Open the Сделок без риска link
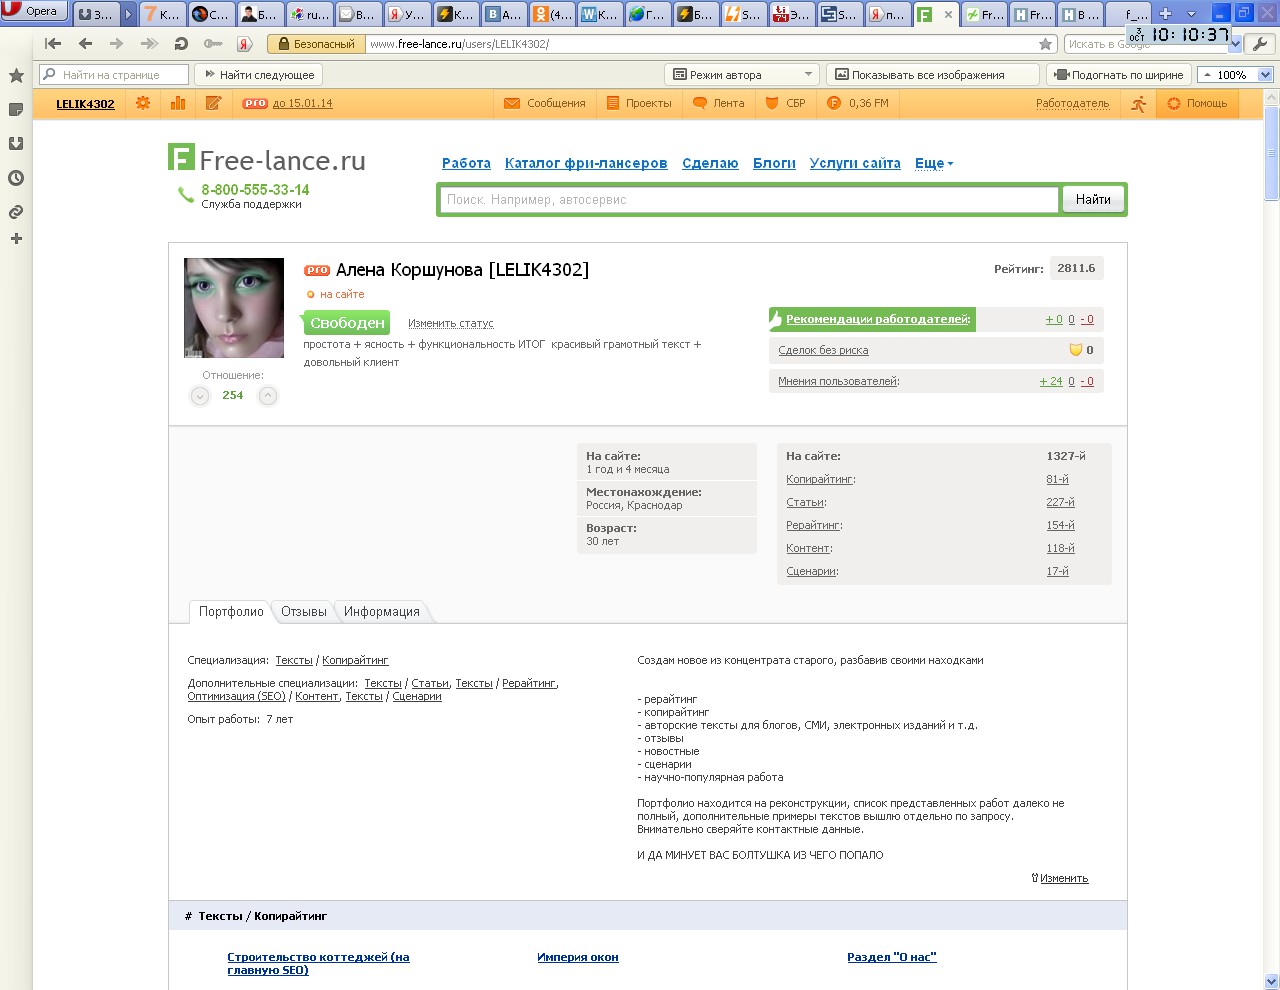Viewport: 1280px width, 990px height. (823, 350)
